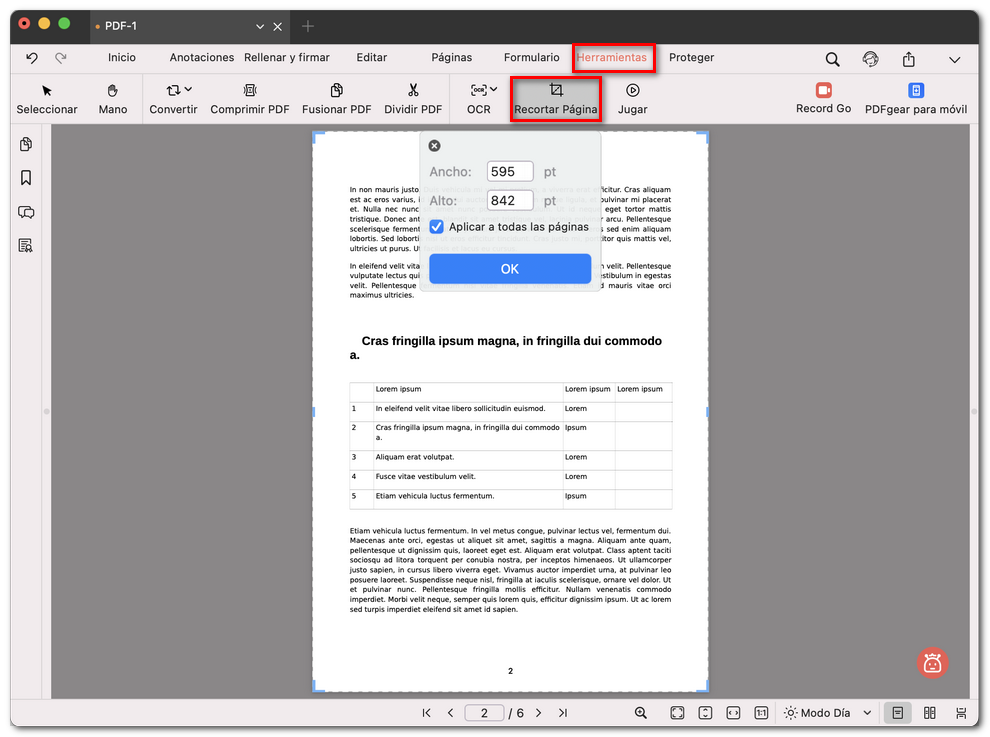Open the page thumbnails panel
Viewport: 990px width, 737px height.
[25, 144]
